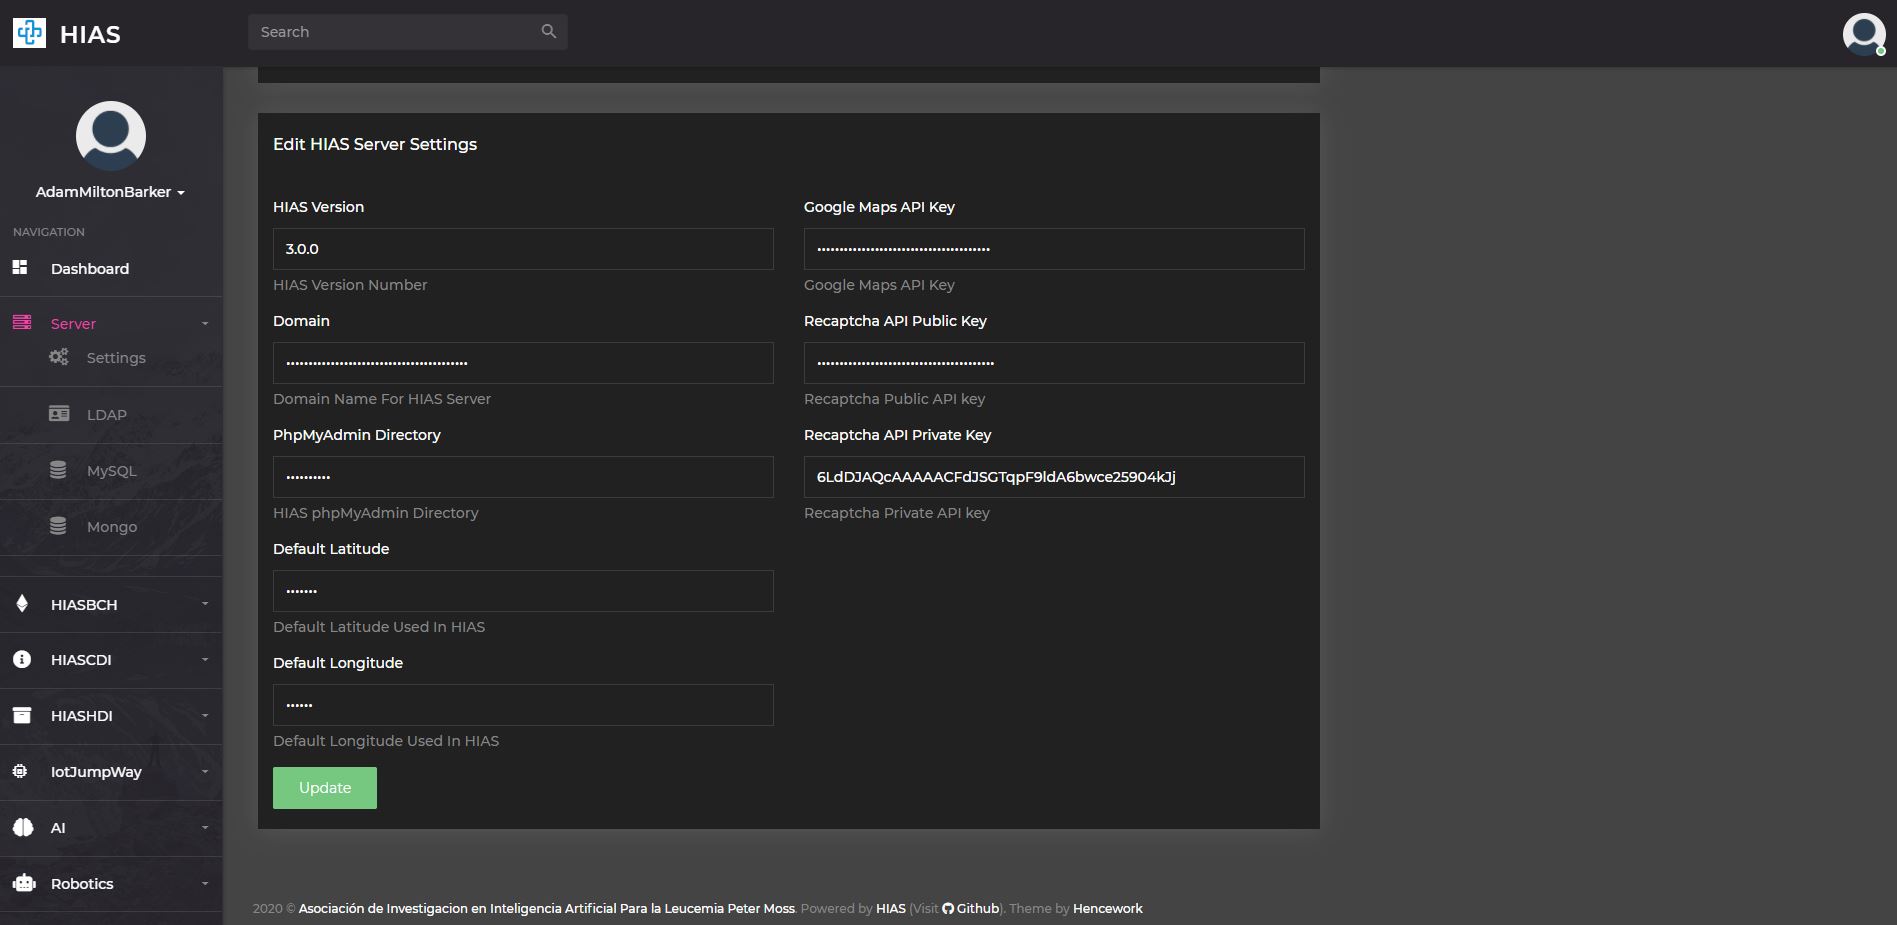The width and height of the screenshot is (1897, 925).
Task: Click the HIAS Version Number hint text
Action: coord(350,285)
